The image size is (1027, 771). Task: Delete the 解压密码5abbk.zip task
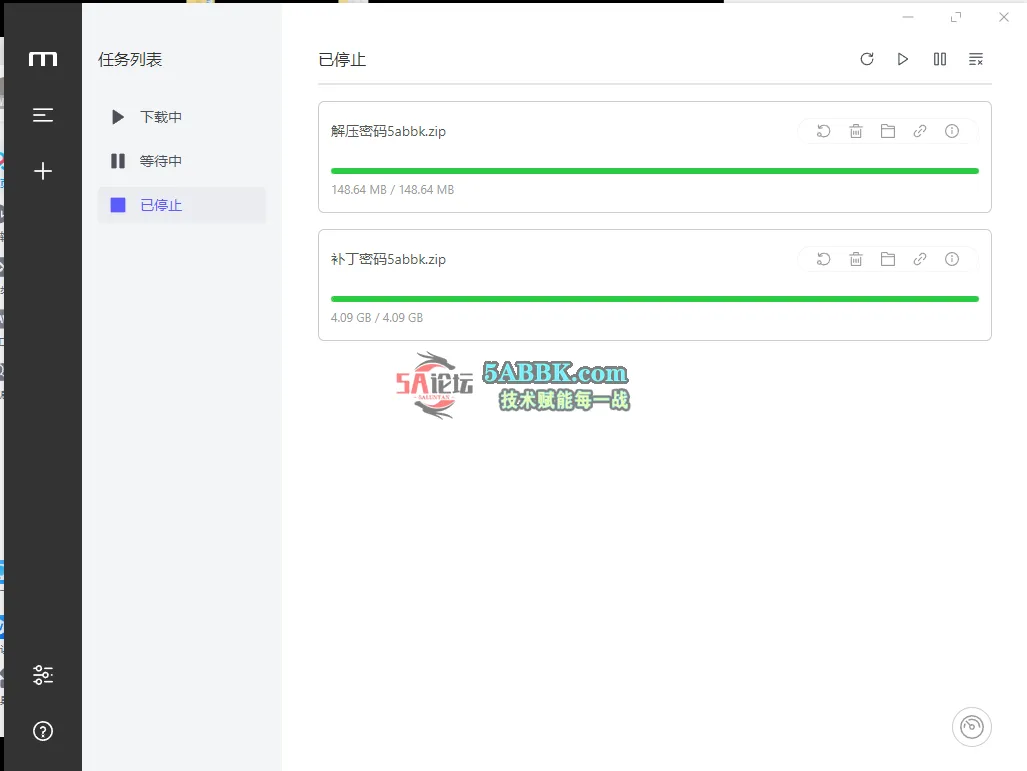click(856, 131)
